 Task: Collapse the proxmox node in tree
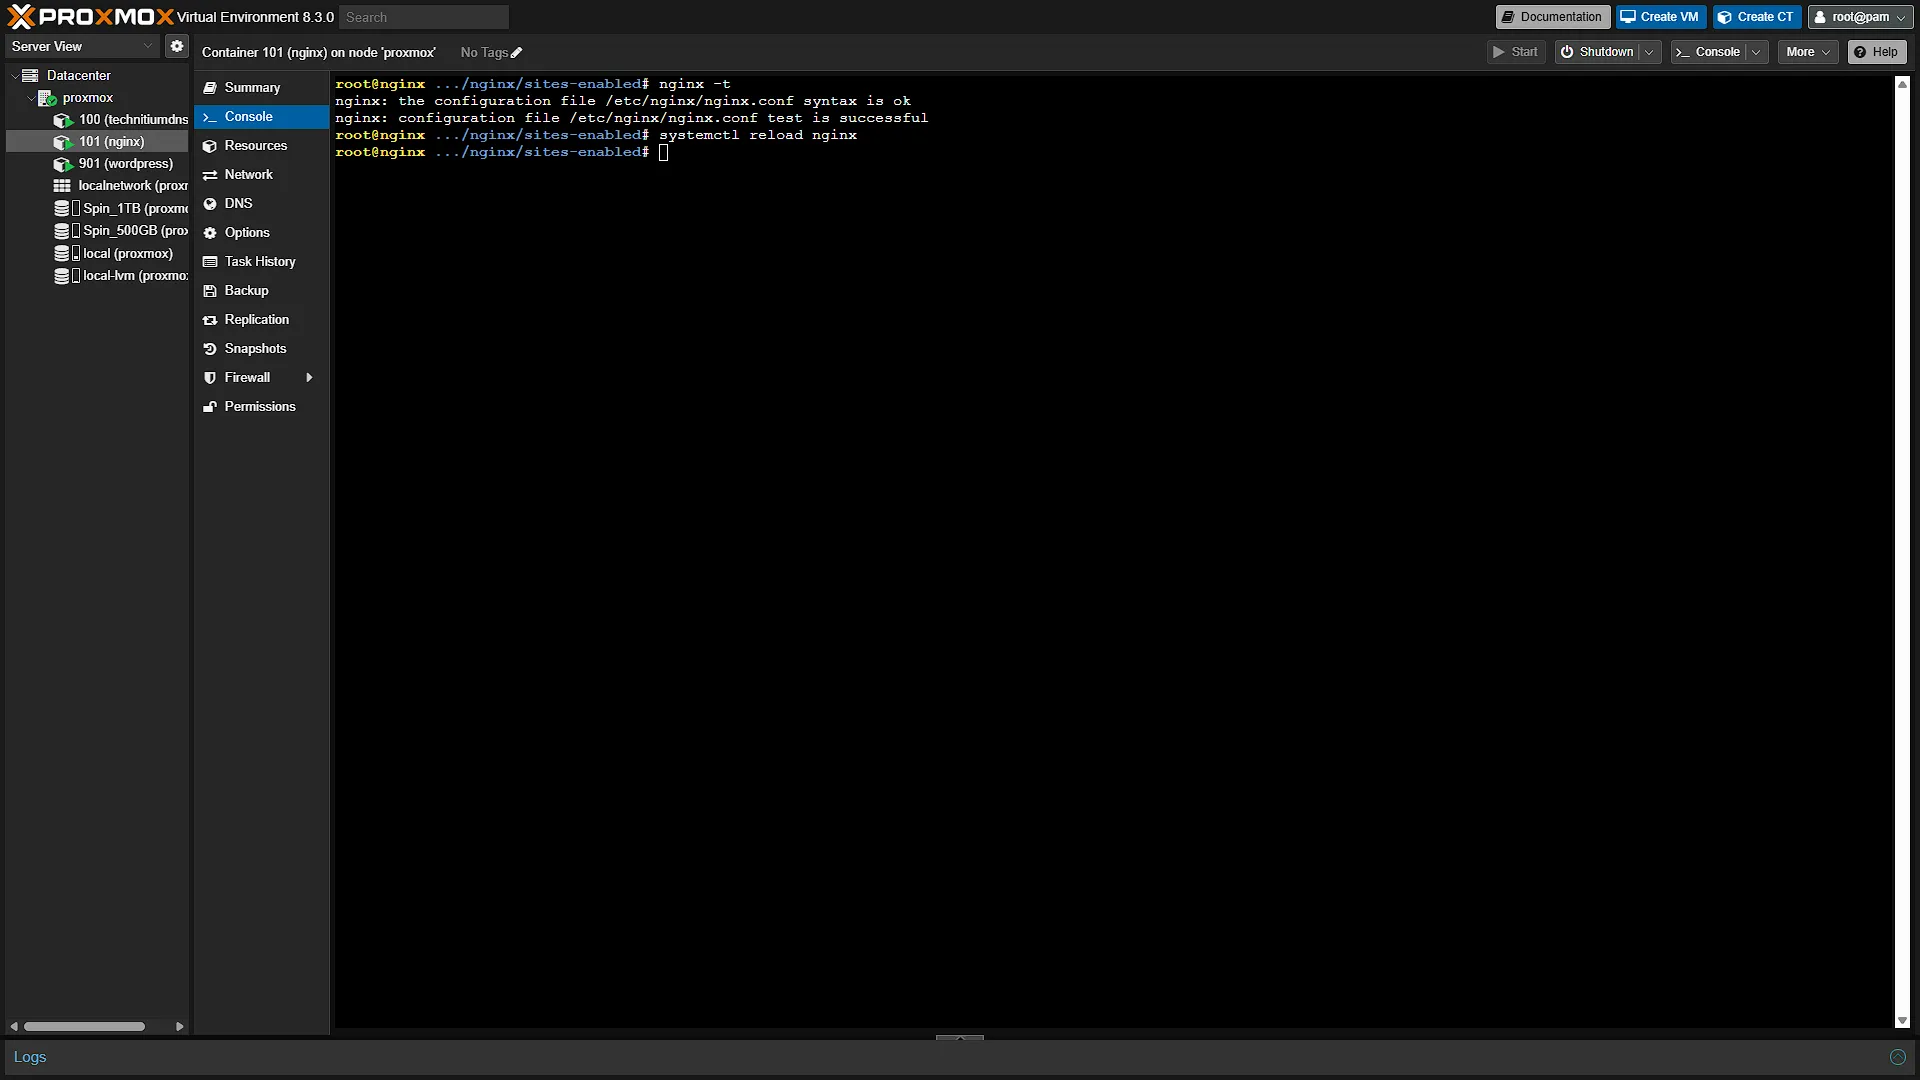tap(30, 98)
